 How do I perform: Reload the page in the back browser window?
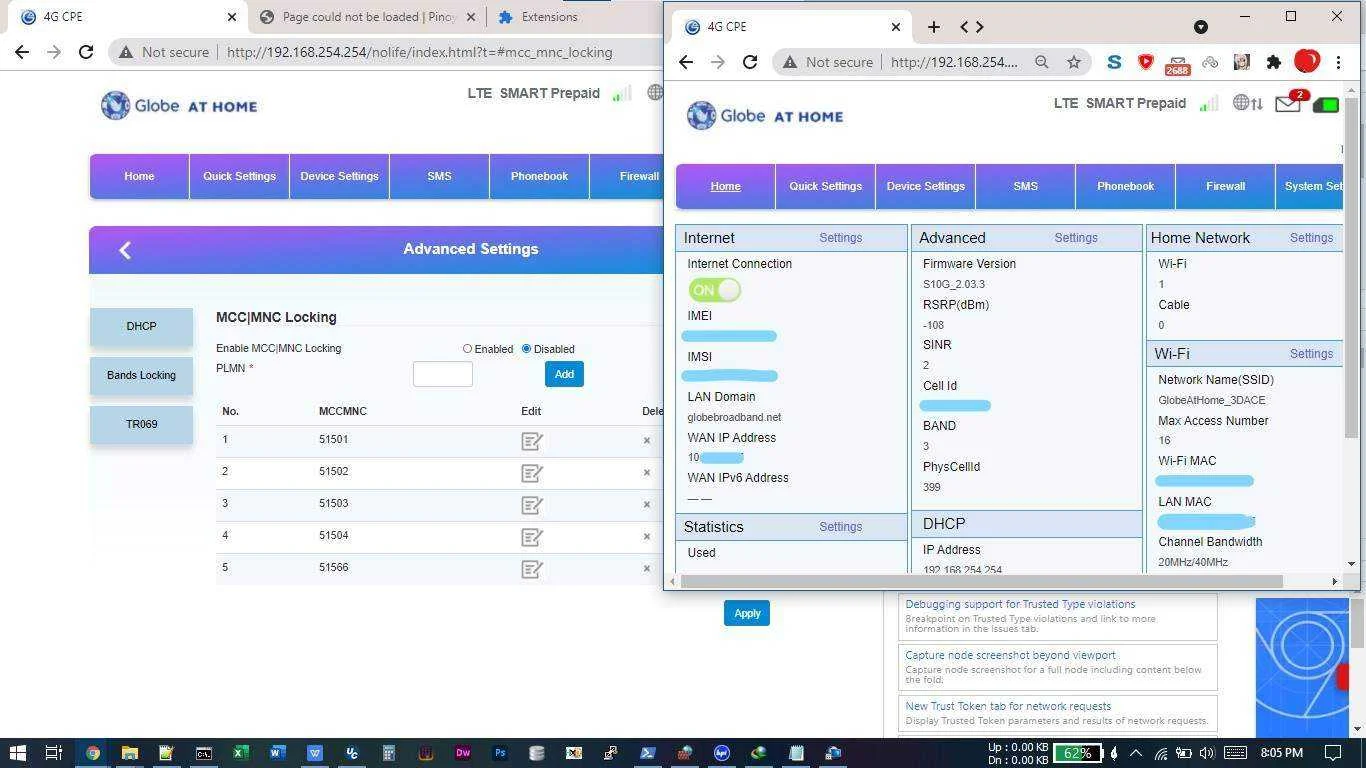coord(86,52)
